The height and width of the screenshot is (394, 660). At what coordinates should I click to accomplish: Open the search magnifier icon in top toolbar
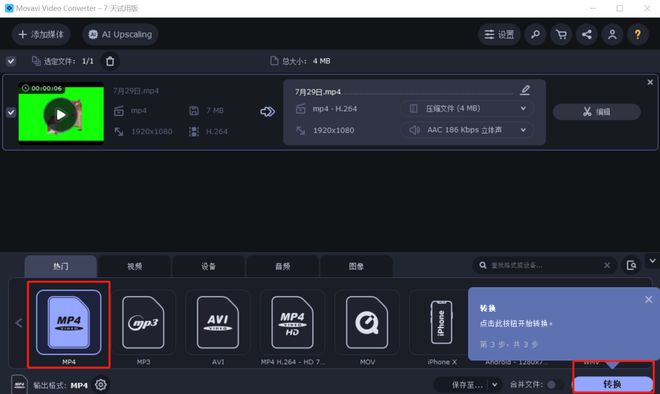535,35
